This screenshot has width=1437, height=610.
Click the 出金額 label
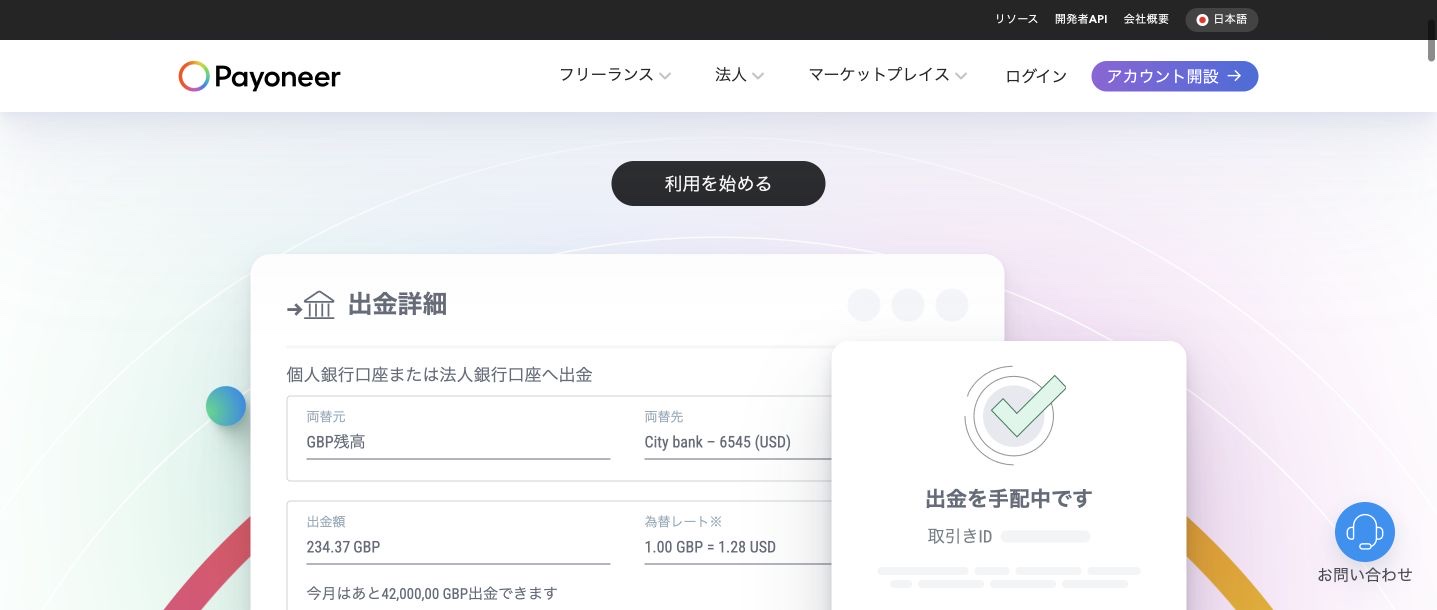pos(326,521)
